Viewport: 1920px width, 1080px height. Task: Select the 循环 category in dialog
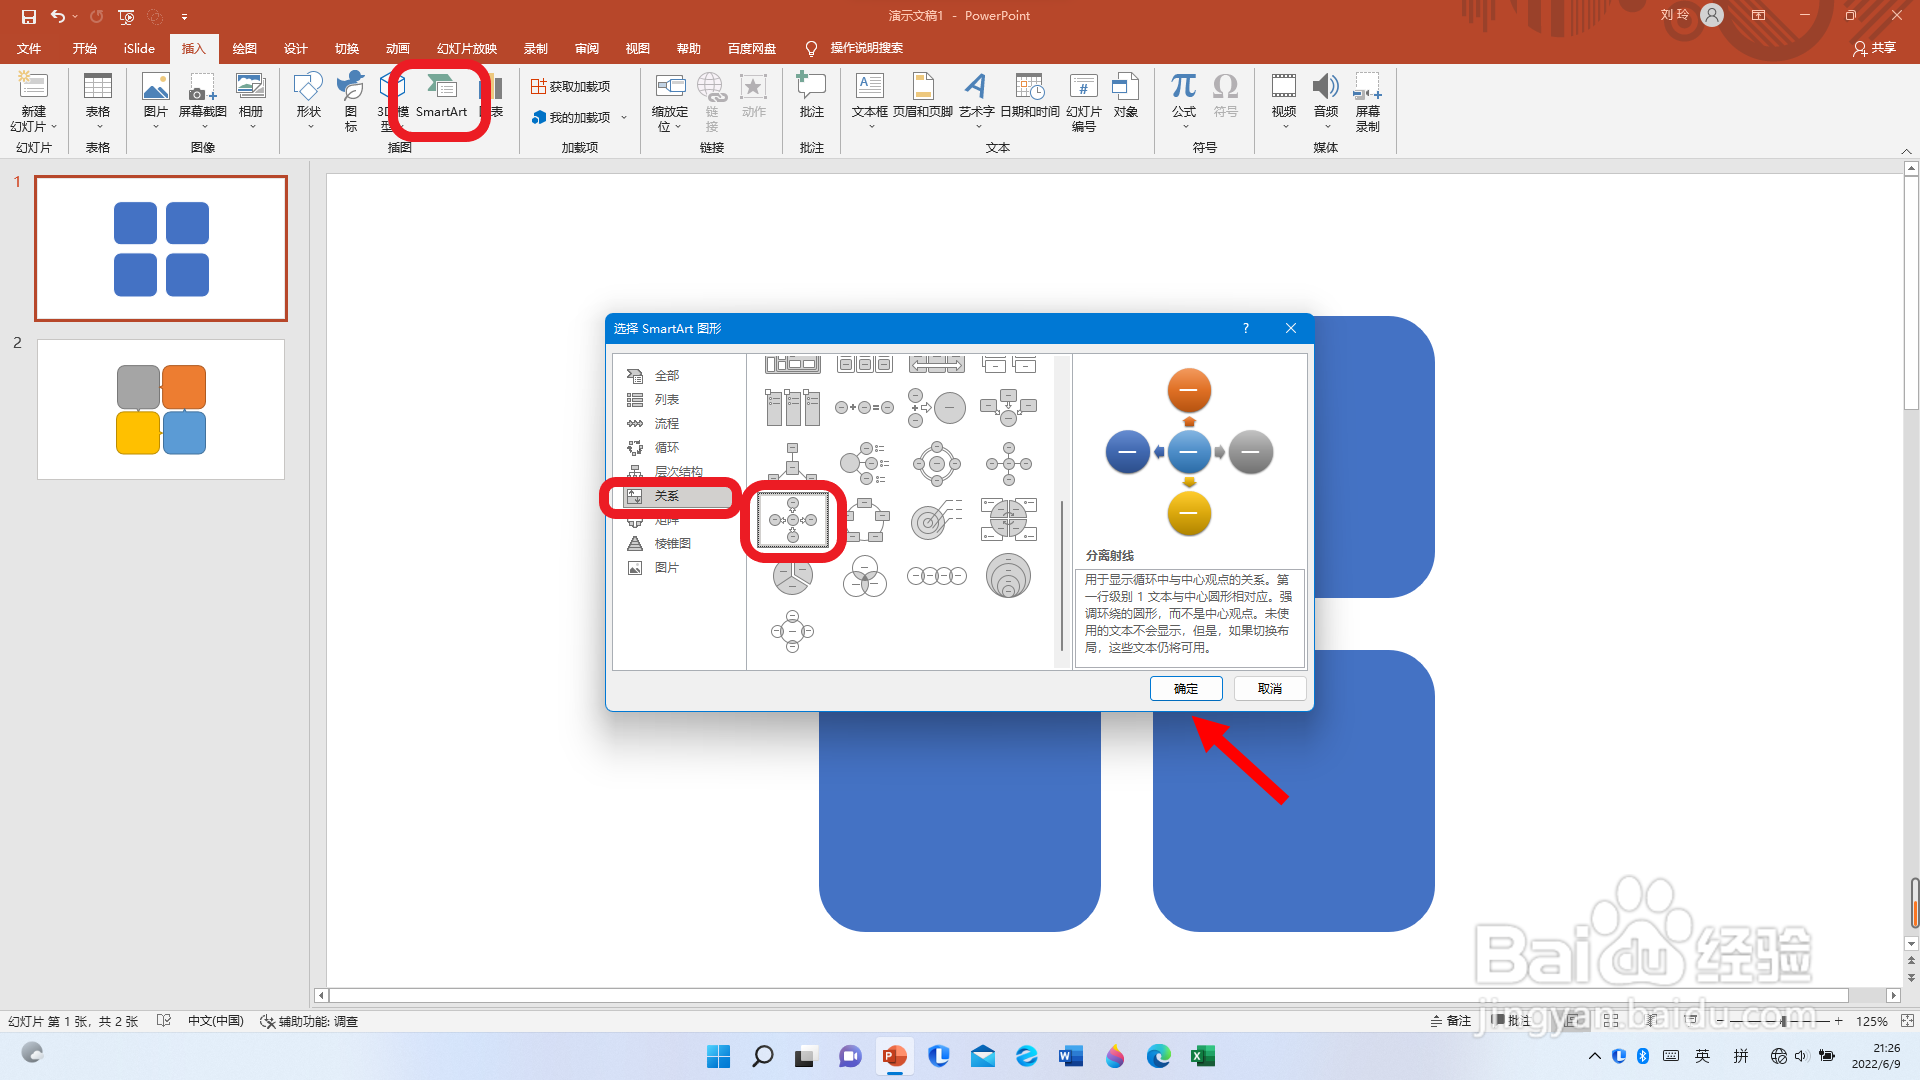coord(666,448)
